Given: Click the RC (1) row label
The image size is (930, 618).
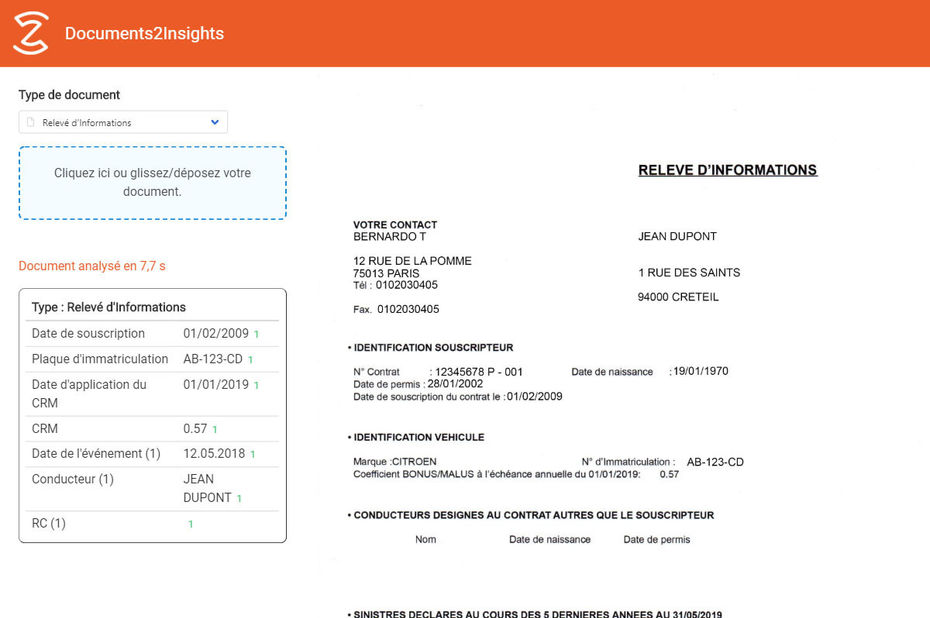Looking at the screenshot, I should [x=49, y=523].
